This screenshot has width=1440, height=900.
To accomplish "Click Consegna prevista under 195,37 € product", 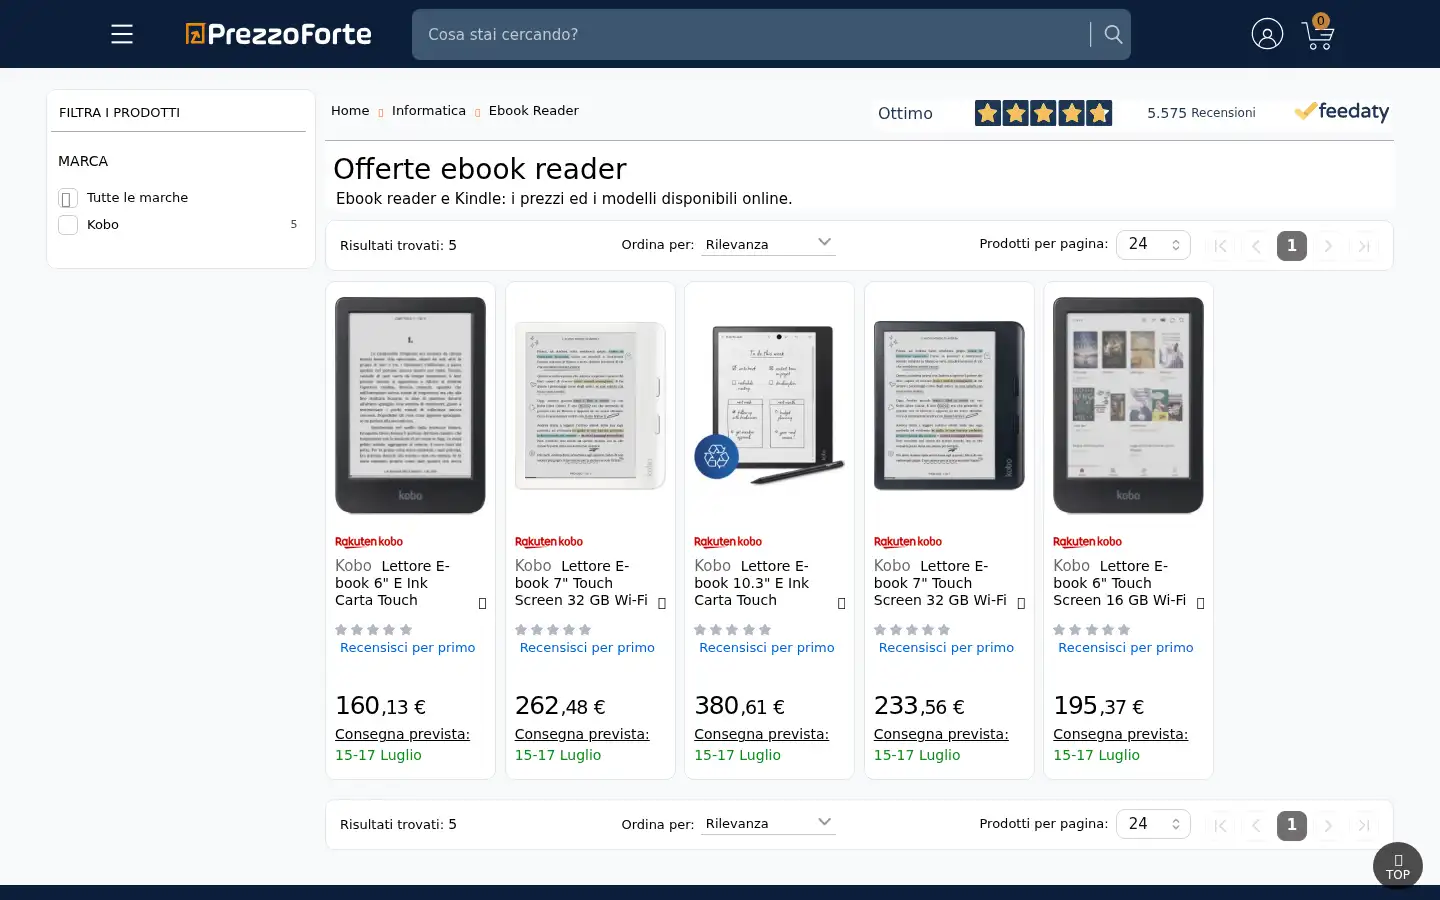I will (1120, 734).
